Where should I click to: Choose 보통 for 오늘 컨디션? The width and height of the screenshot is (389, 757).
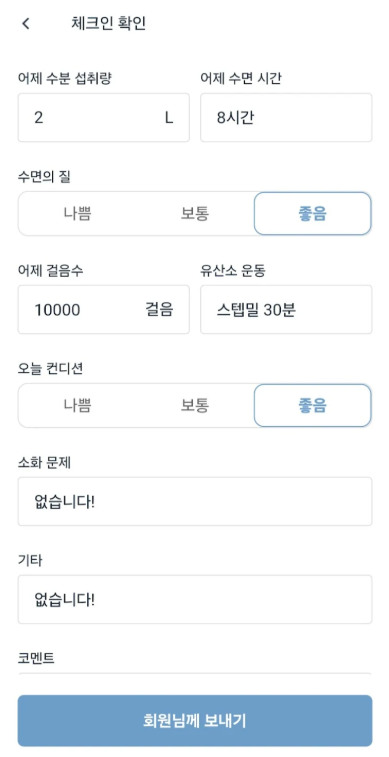[195, 406]
